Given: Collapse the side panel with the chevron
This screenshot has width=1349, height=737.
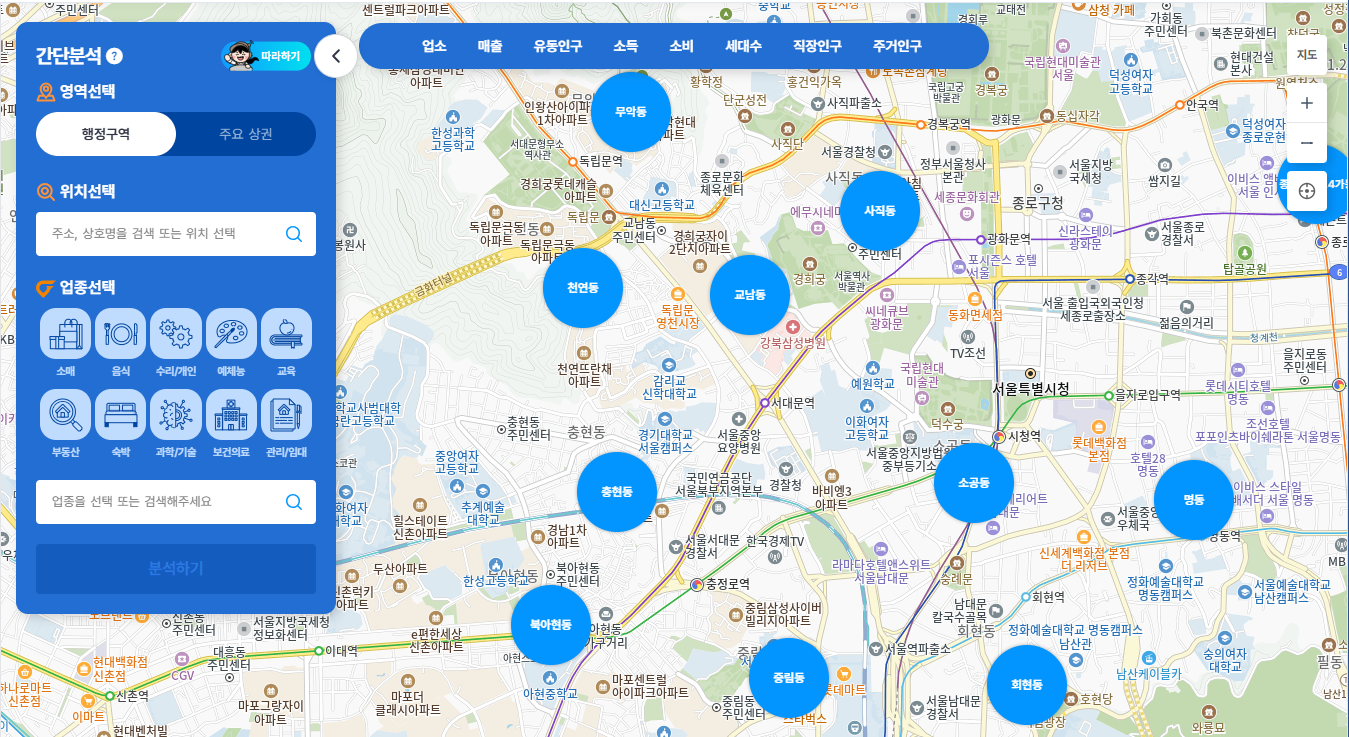Looking at the screenshot, I should click(336, 57).
